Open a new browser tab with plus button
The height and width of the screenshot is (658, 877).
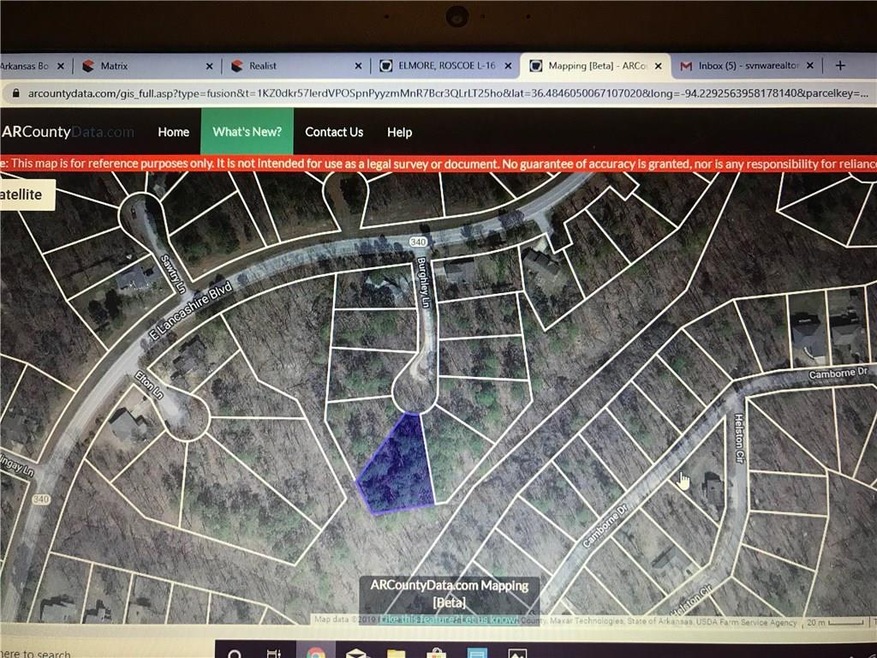(840, 65)
